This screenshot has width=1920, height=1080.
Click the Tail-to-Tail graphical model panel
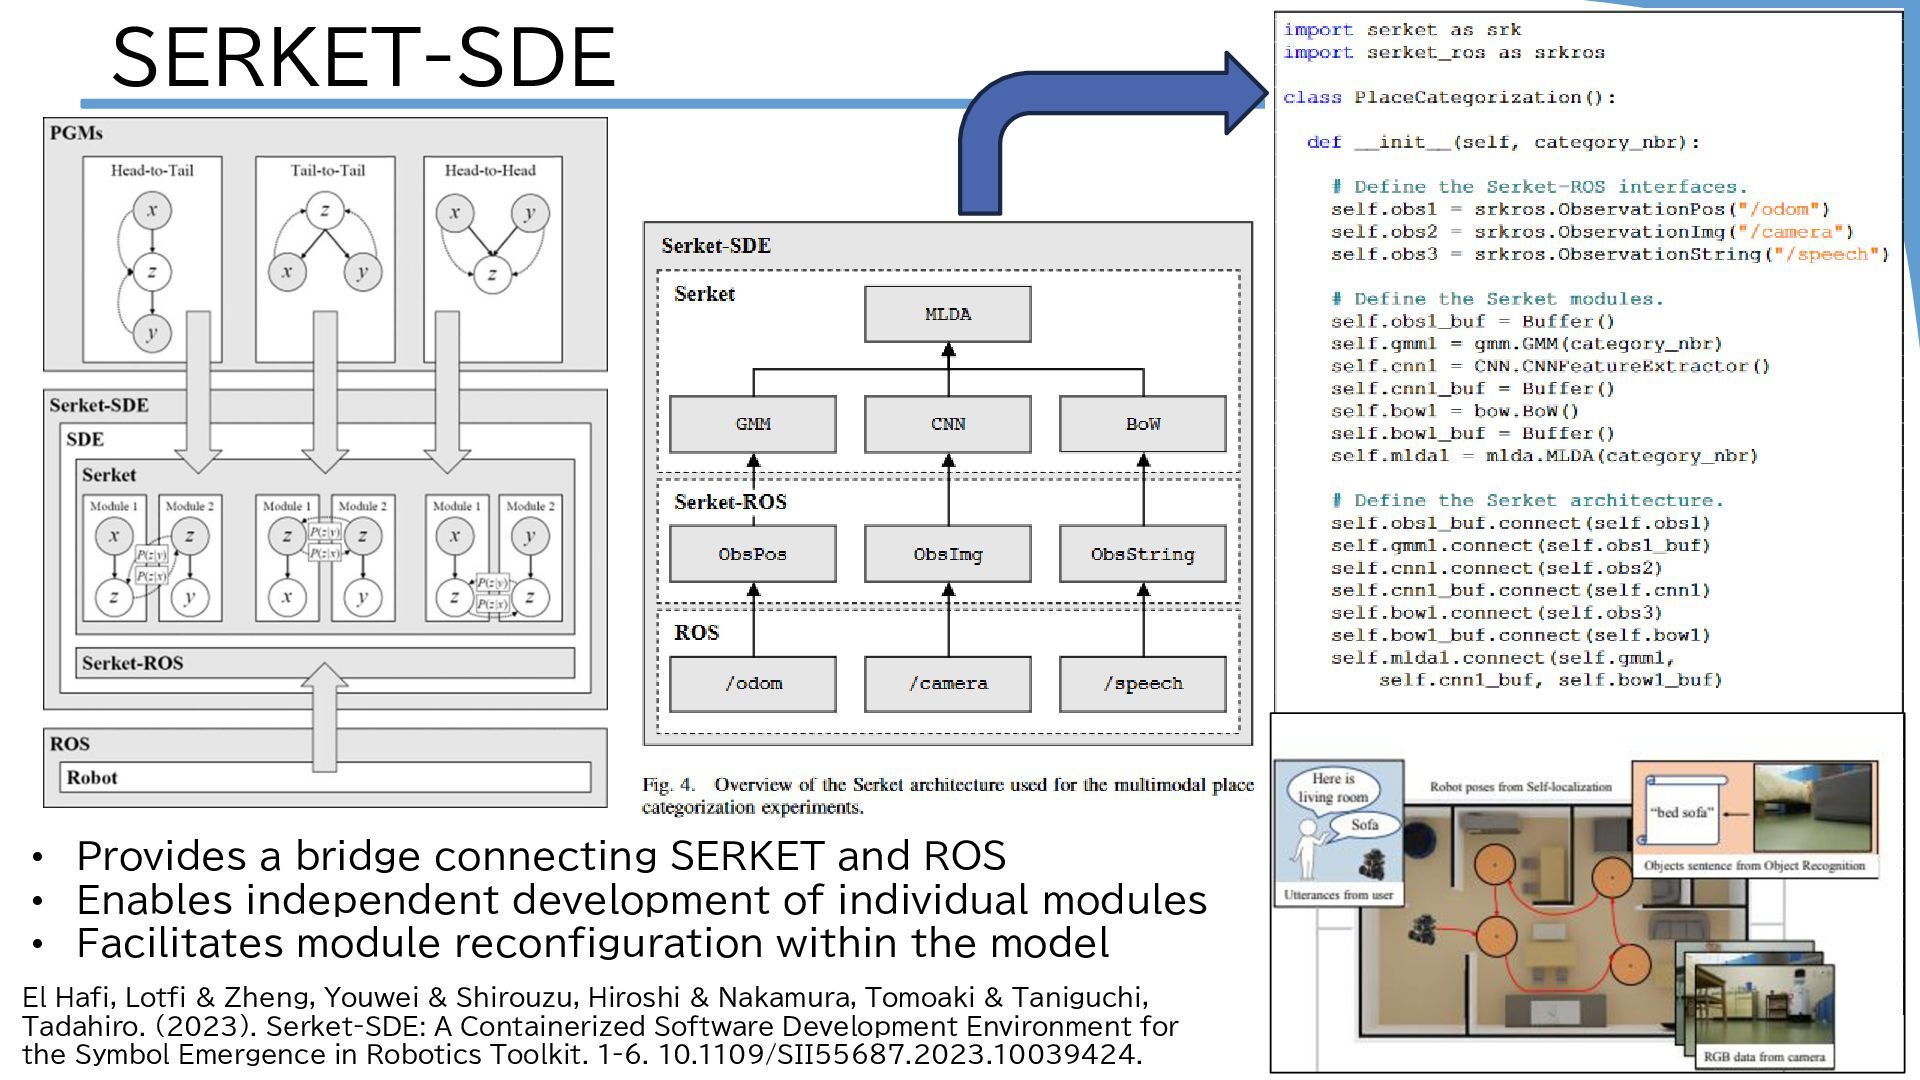point(325,258)
